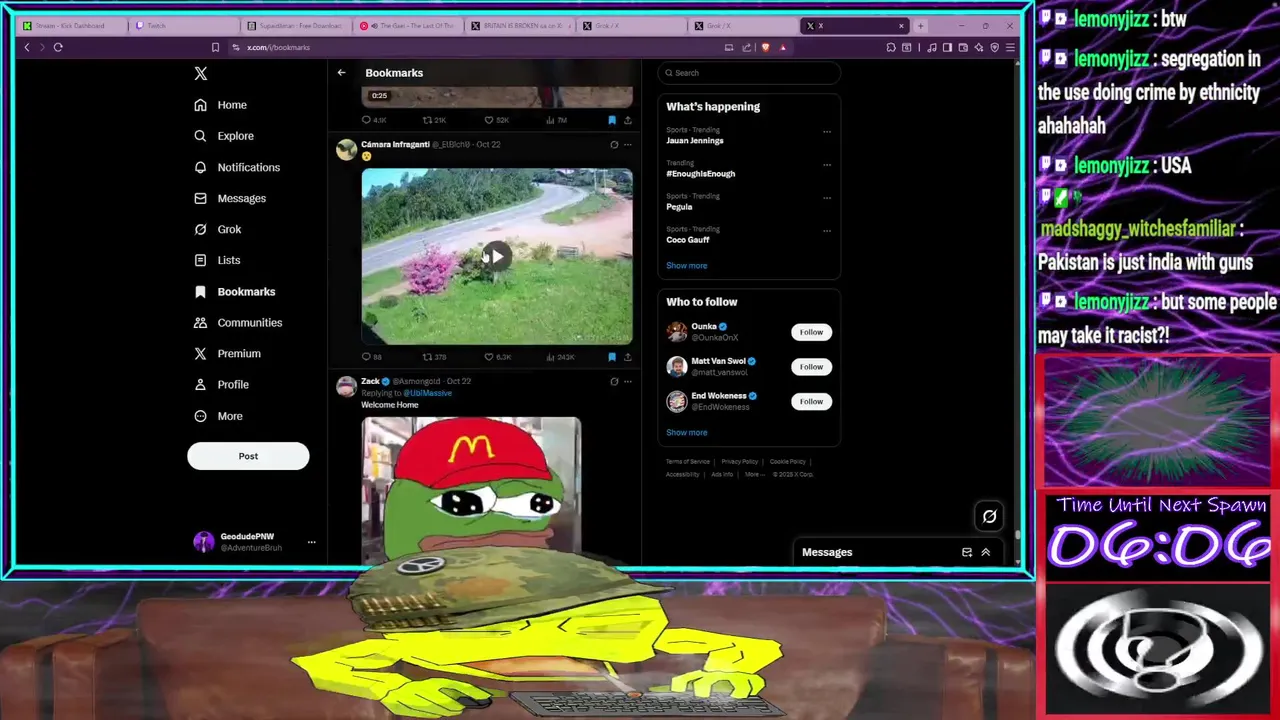Viewport: 1280px width, 720px height.
Task: Expand the Messages drawer with the double chevron
Action: (985, 552)
